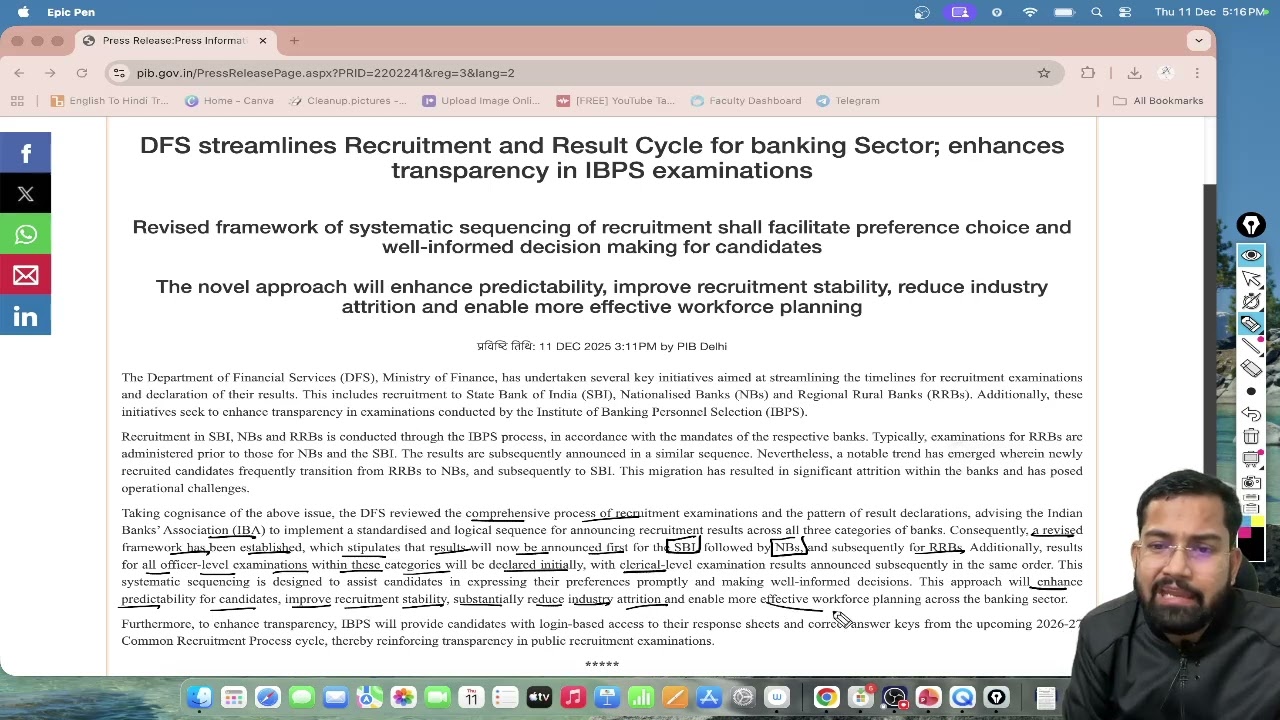Open Finder from the Dock
The width and height of the screenshot is (1280, 720).
point(200,697)
